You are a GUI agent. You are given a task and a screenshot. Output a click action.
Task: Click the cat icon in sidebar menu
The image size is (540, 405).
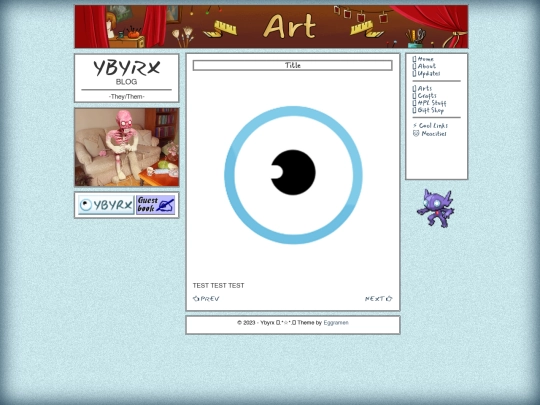pos(416,133)
